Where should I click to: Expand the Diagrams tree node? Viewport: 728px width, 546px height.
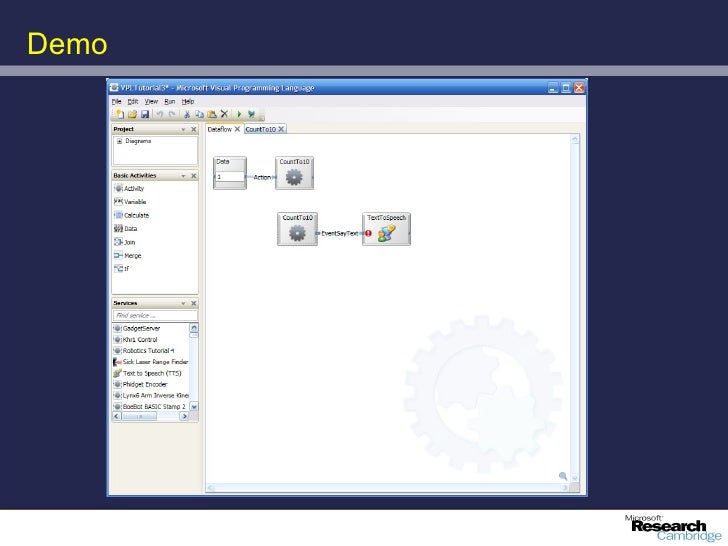119,141
